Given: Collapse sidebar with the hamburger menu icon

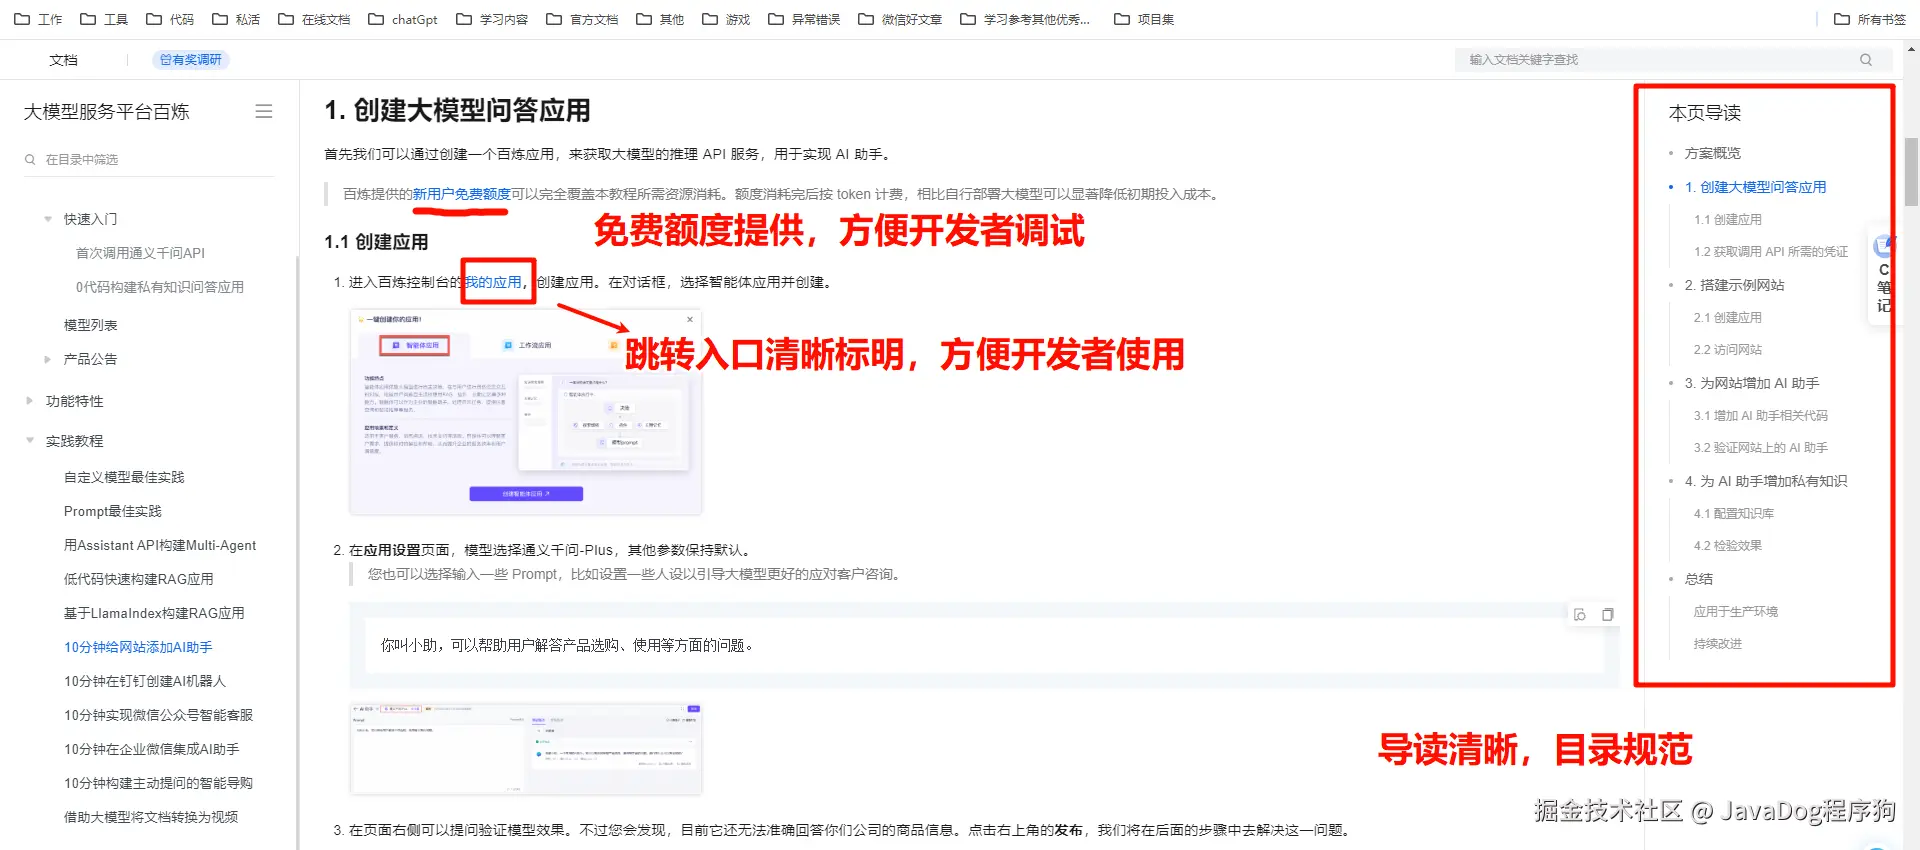Looking at the screenshot, I should click(264, 112).
